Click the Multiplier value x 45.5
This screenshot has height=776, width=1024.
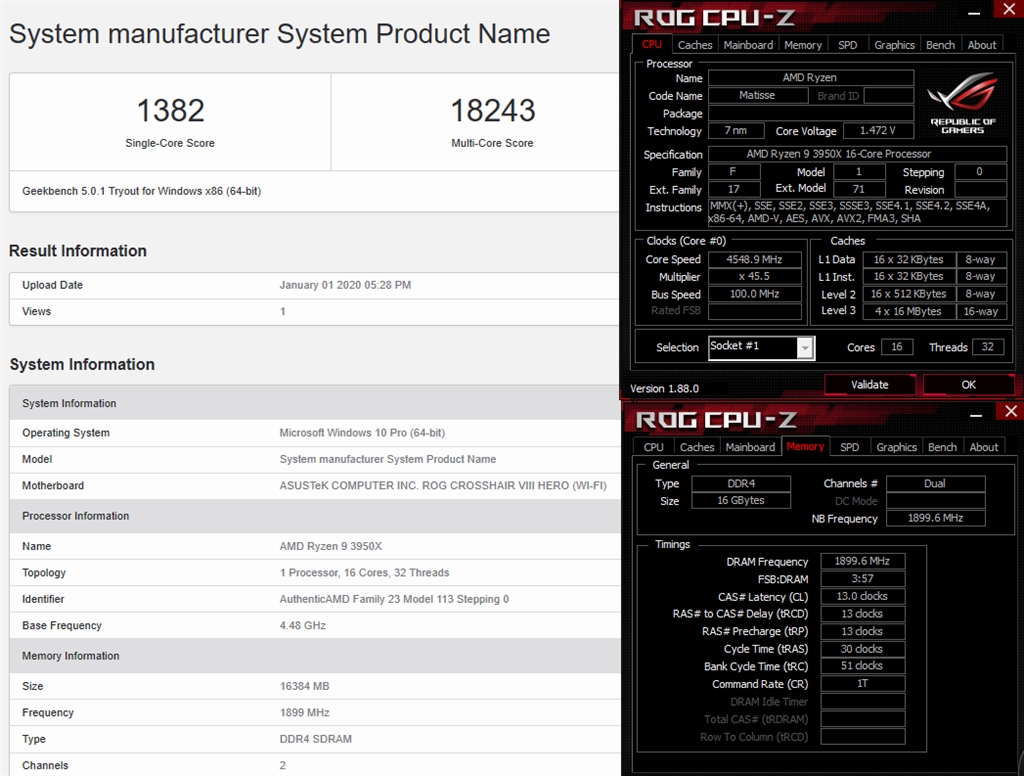(x=754, y=277)
